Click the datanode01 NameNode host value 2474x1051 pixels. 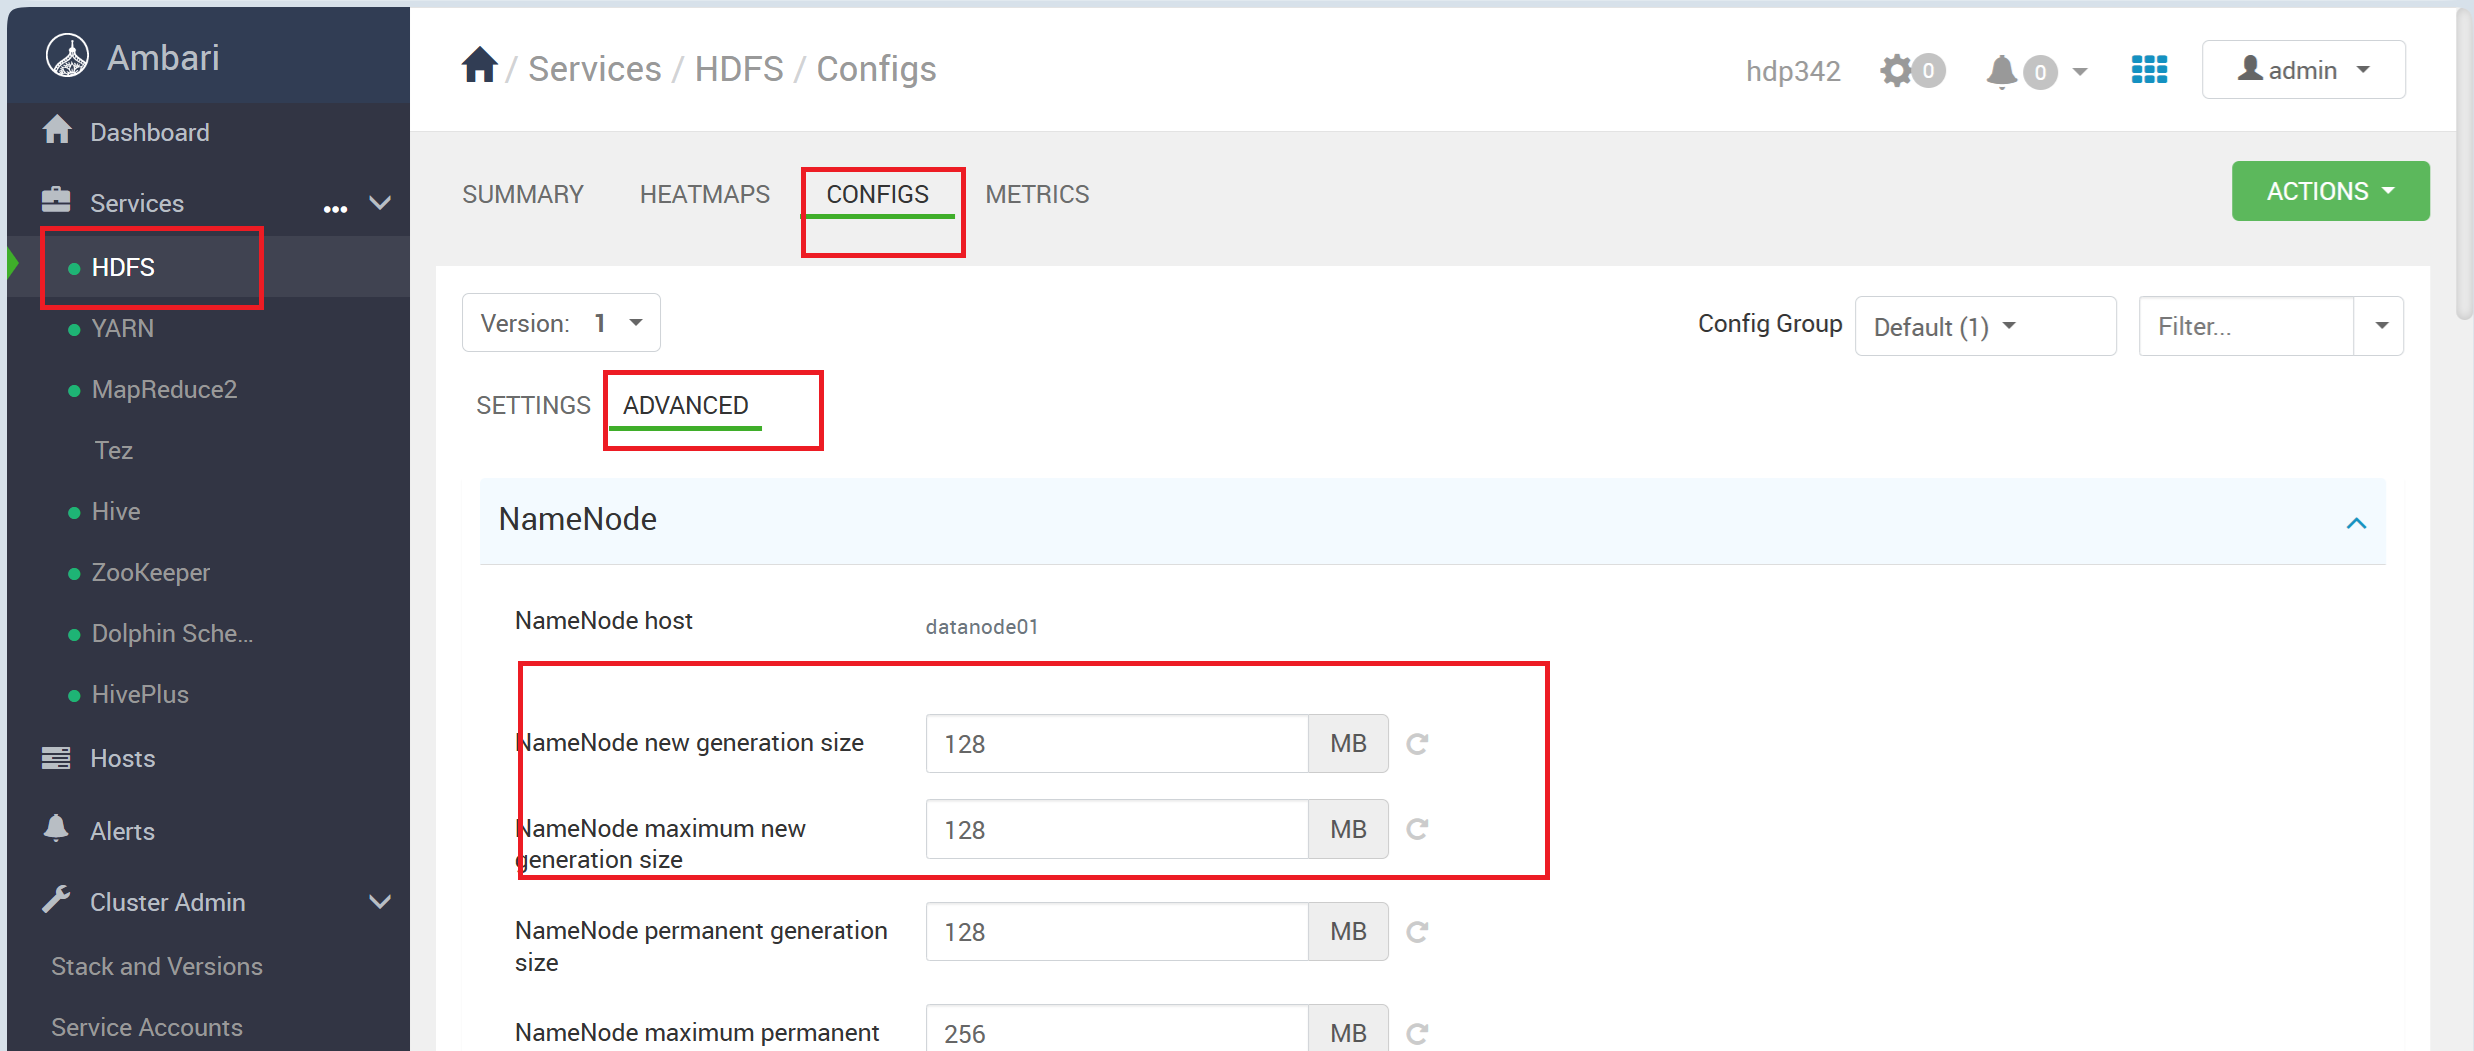coord(982,626)
